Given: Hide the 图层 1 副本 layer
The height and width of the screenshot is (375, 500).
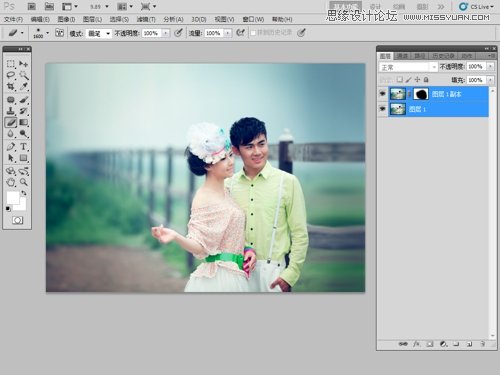Looking at the screenshot, I should [x=383, y=94].
